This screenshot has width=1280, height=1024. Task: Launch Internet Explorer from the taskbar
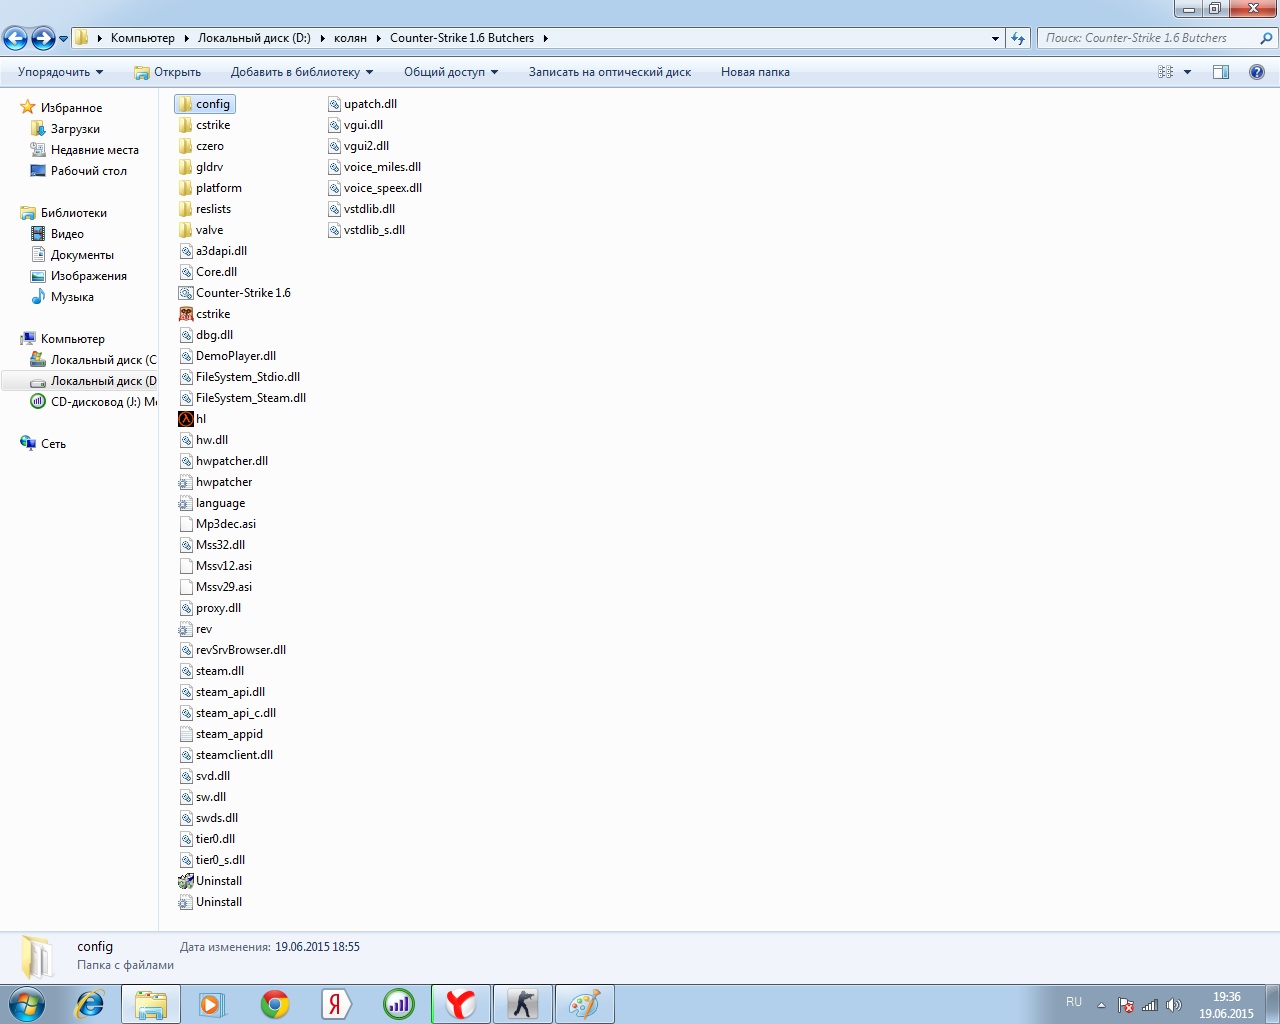[90, 1004]
